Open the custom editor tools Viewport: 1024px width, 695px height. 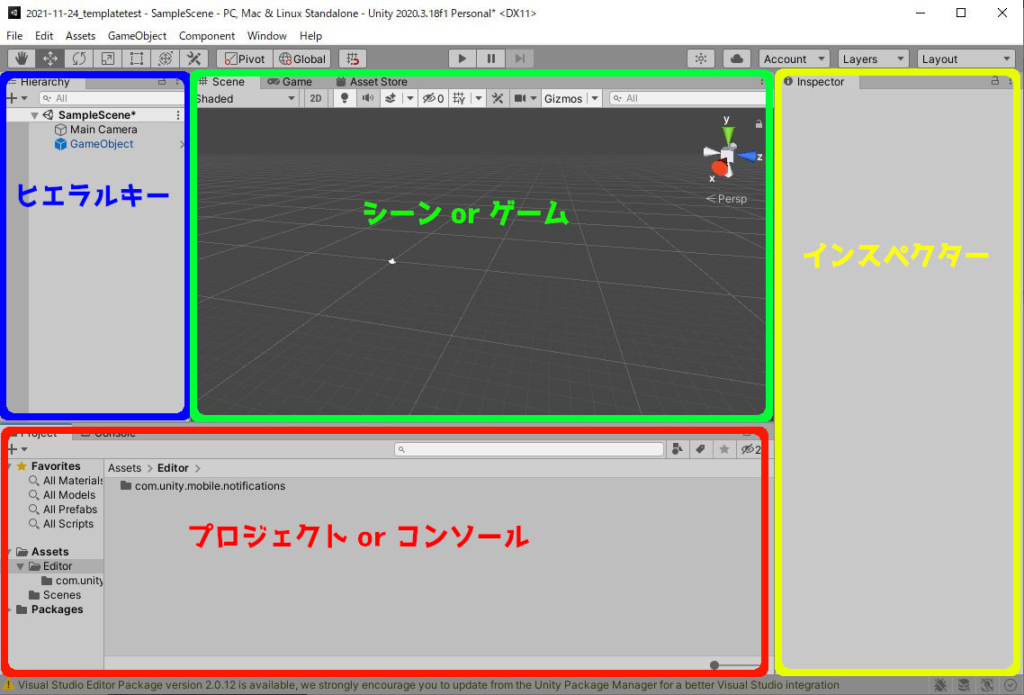click(194, 59)
